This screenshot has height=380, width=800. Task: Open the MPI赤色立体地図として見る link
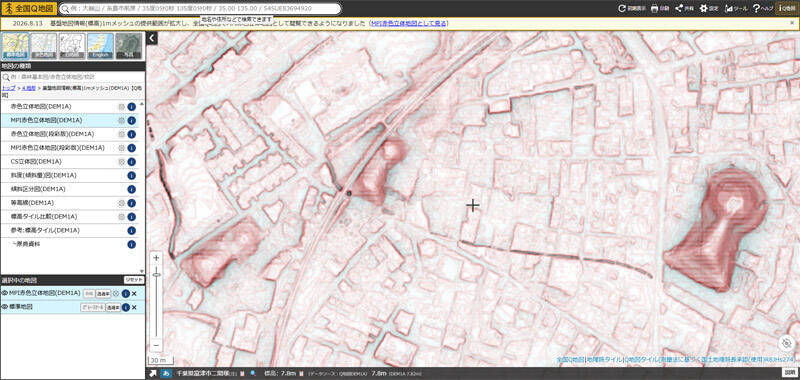[x=409, y=23]
